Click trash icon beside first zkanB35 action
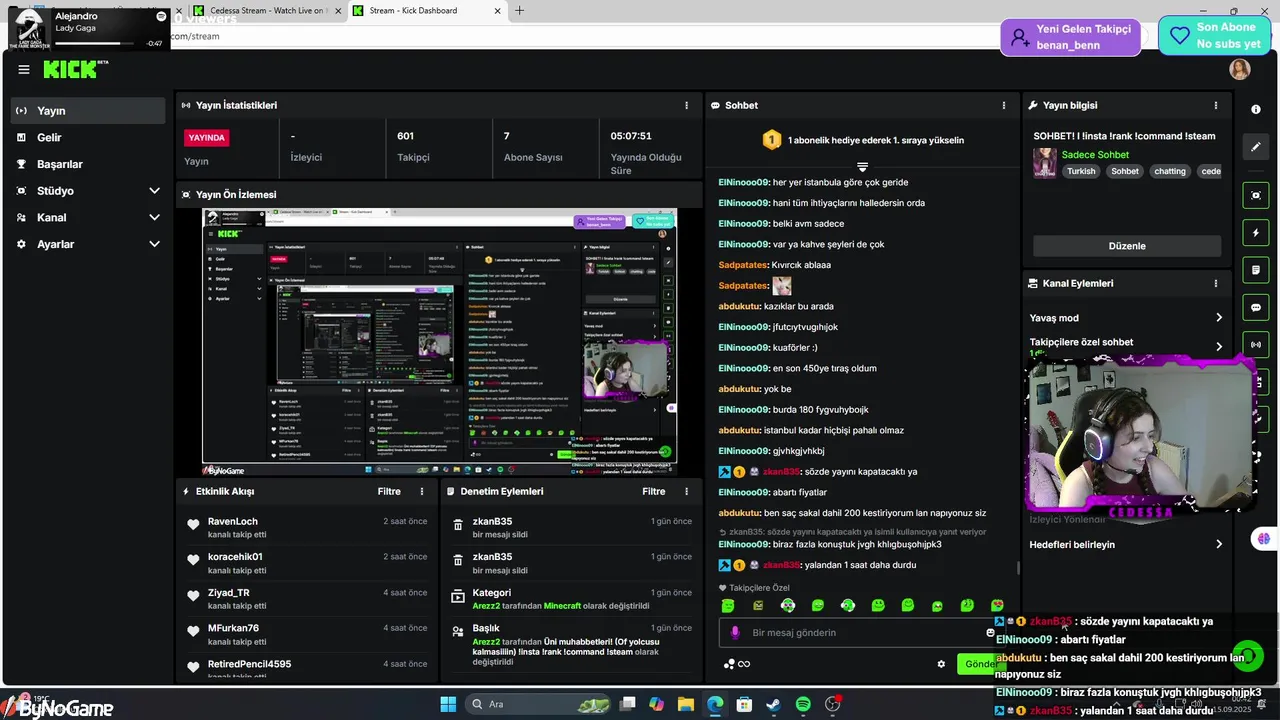The height and width of the screenshot is (720, 1280). point(458,525)
